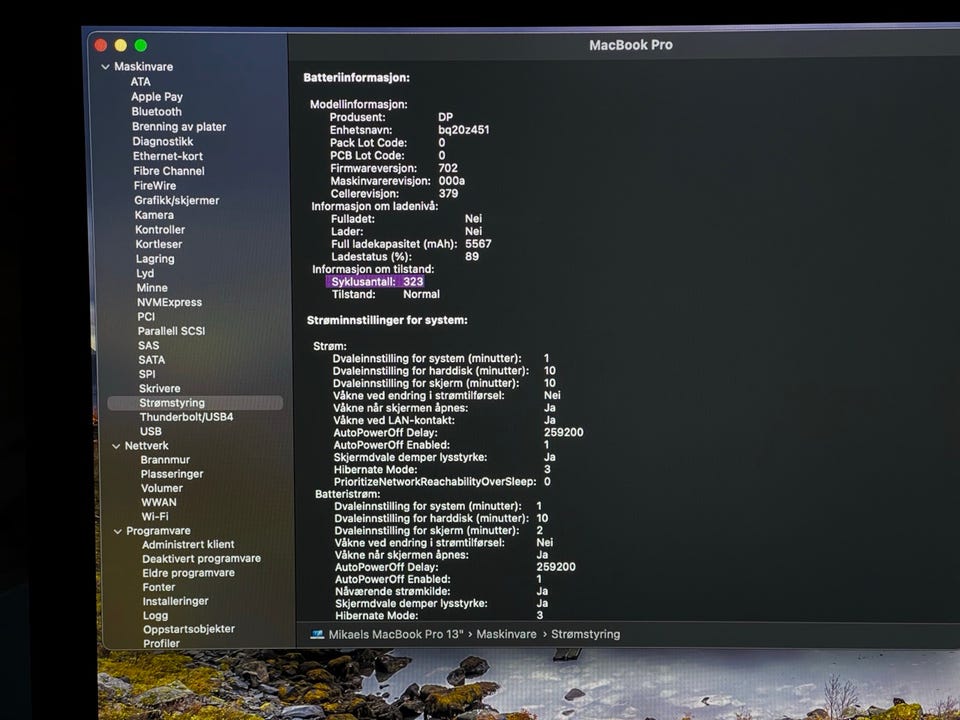Click Strømstyring in the path bar
Viewport: 960px width, 720px height.
click(x=585, y=634)
